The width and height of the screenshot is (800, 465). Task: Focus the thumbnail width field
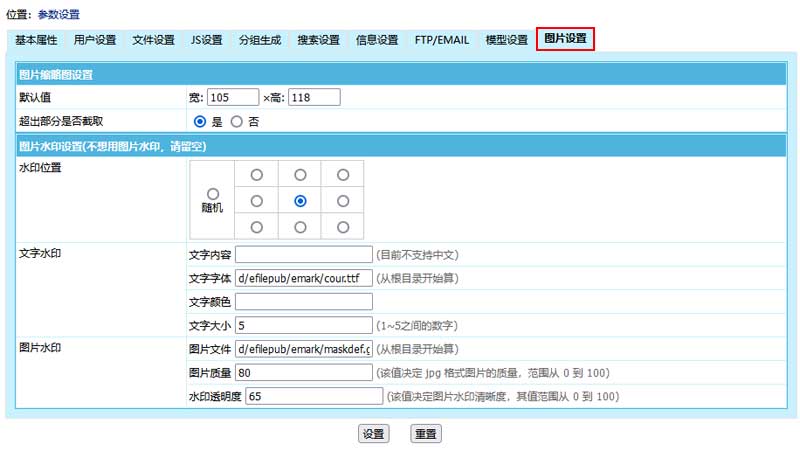pos(231,97)
